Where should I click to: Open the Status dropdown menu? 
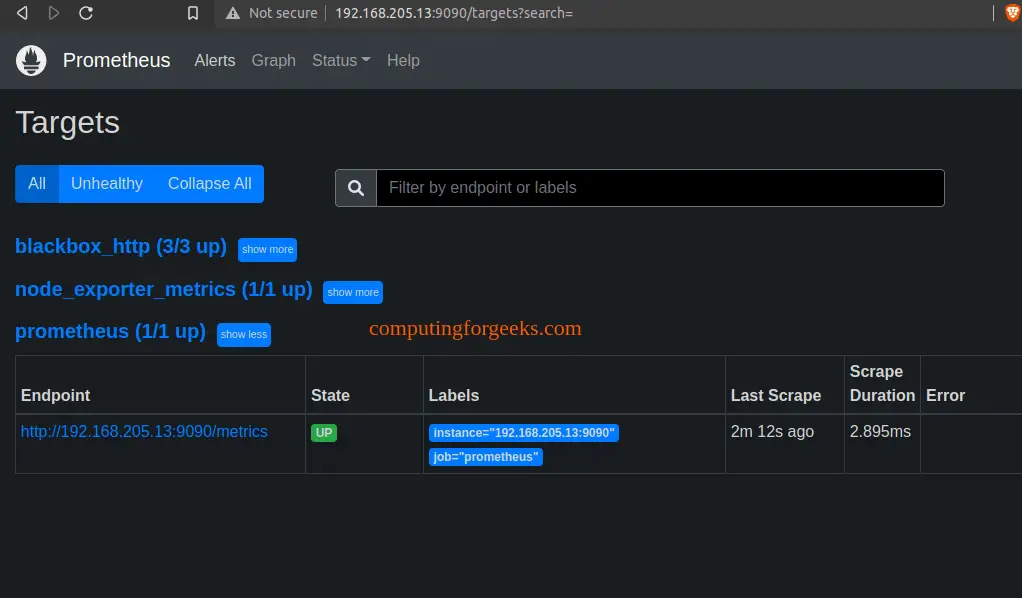[x=341, y=60]
